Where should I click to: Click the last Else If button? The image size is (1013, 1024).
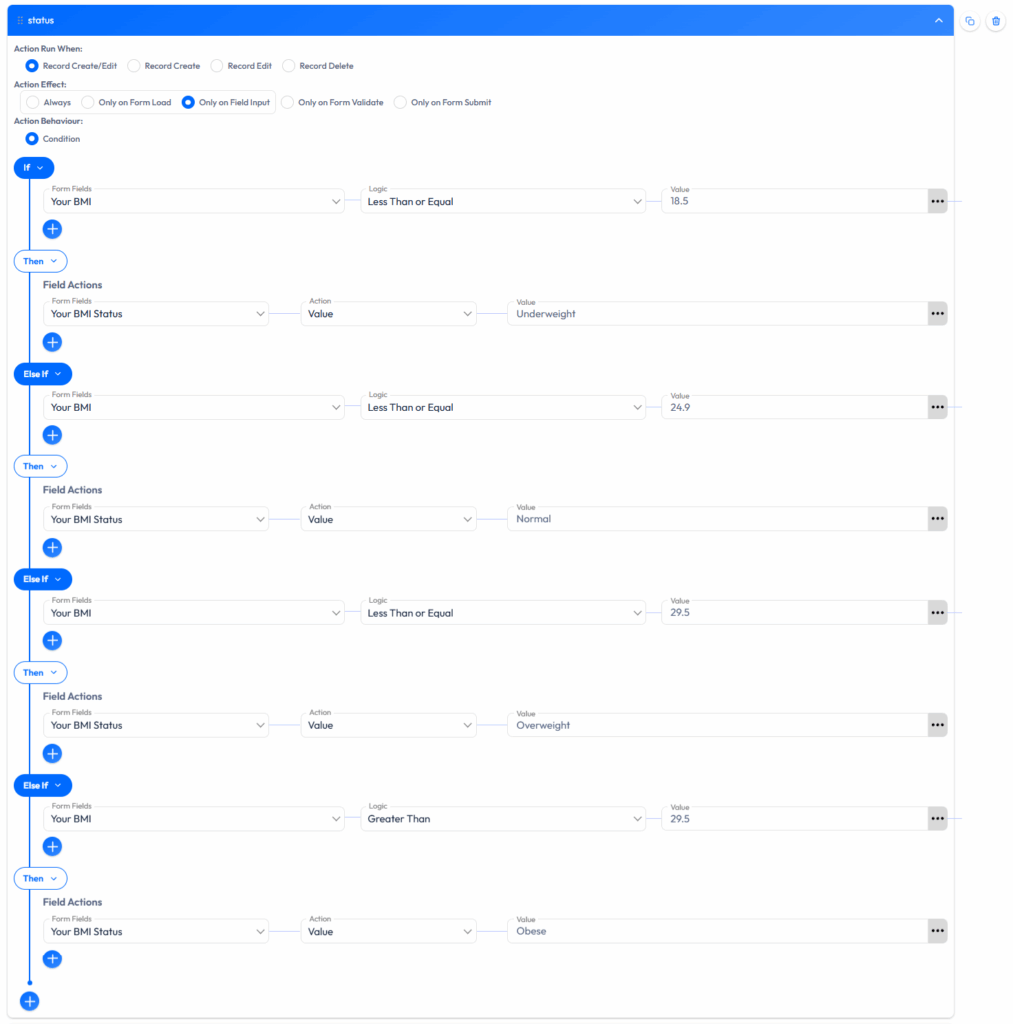click(42, 786)
